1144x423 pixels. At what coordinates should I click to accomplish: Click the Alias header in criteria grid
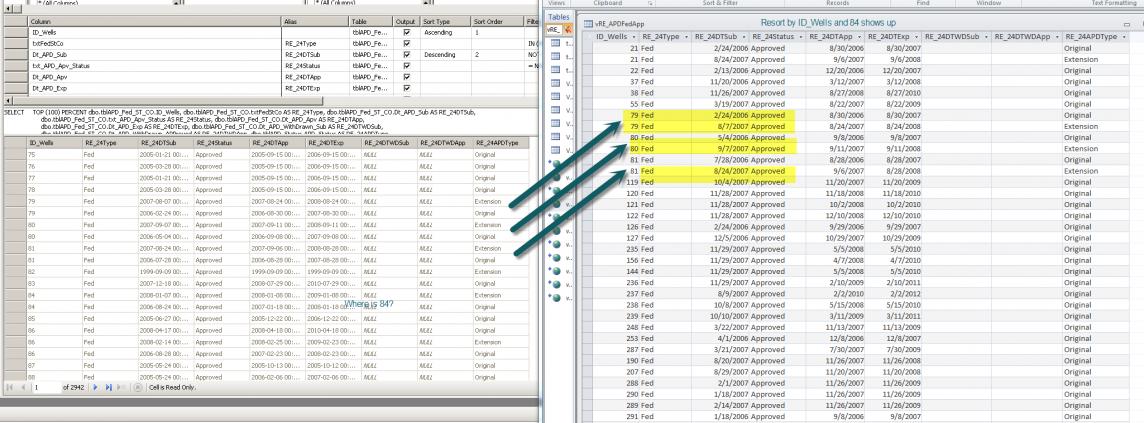(x=315, y=22)
